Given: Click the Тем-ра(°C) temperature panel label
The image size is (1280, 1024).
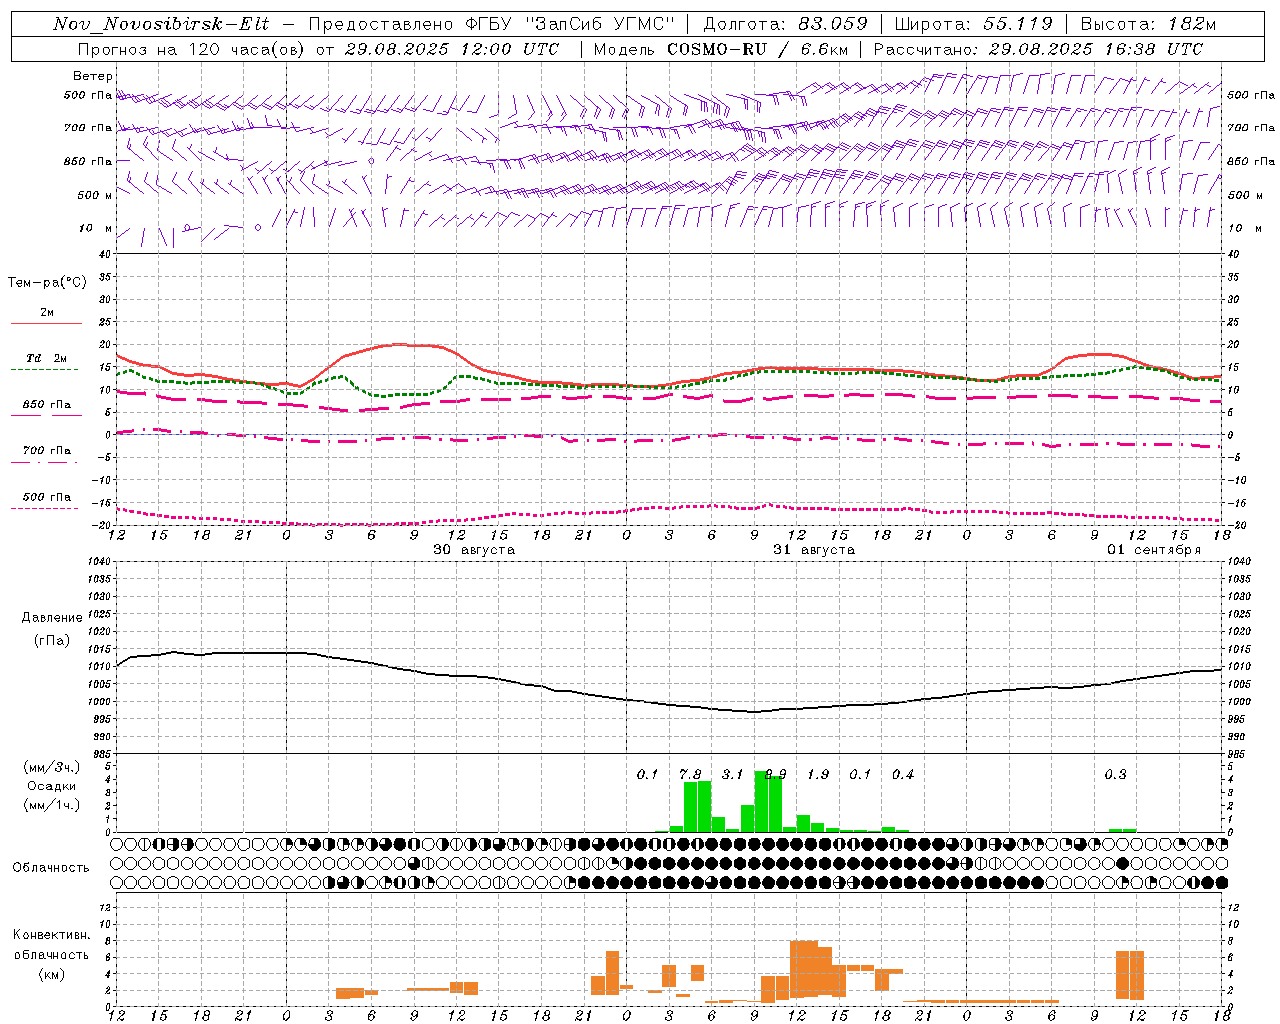Looking at the screenshot, I should click(x=47, y=283).
